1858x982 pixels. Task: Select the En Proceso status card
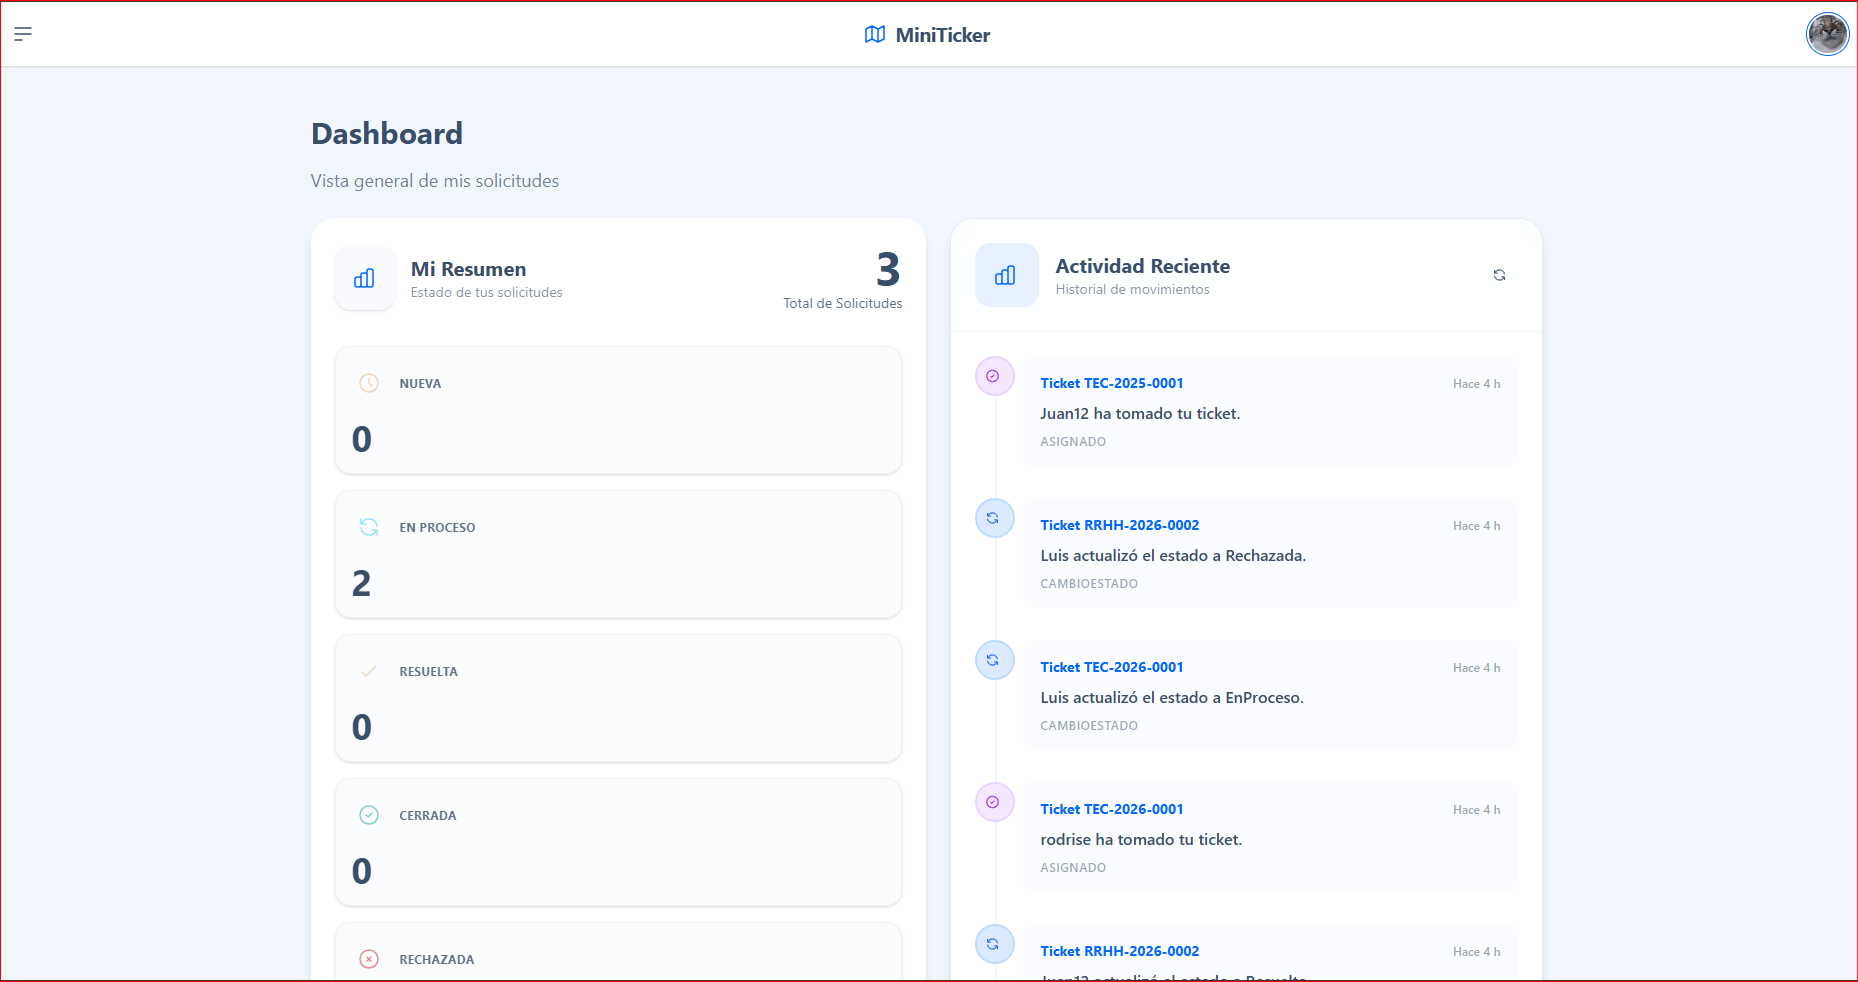[618, 555]
